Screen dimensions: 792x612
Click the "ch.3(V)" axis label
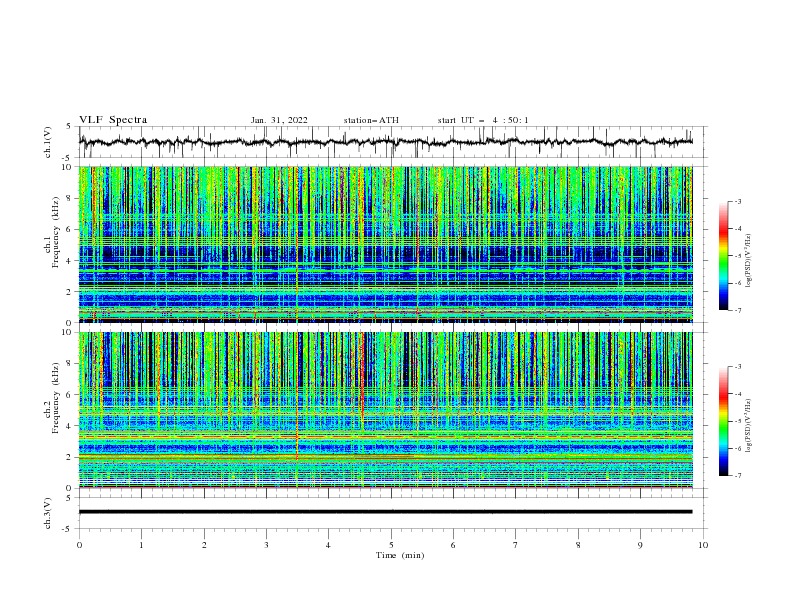click(x=48, y=513)
